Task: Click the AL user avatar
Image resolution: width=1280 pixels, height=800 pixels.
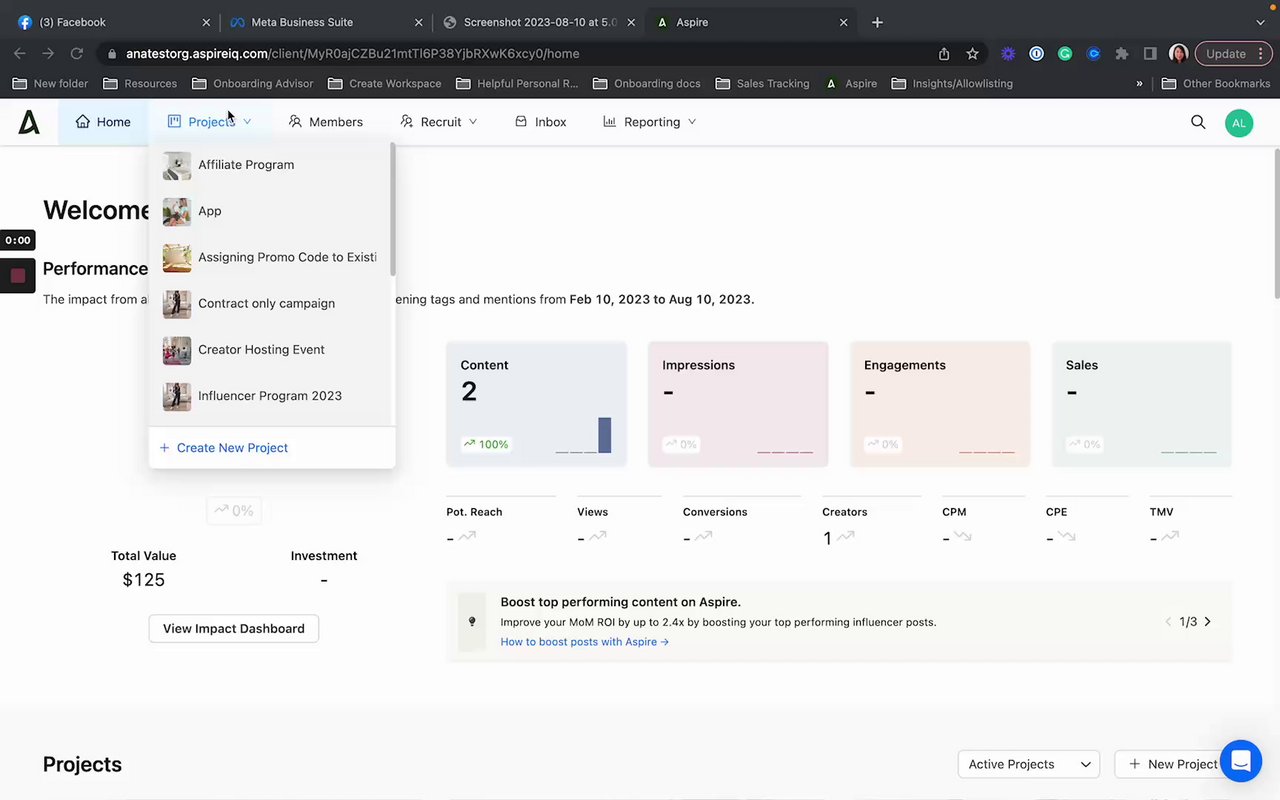Action: [x=1238, y=123]
